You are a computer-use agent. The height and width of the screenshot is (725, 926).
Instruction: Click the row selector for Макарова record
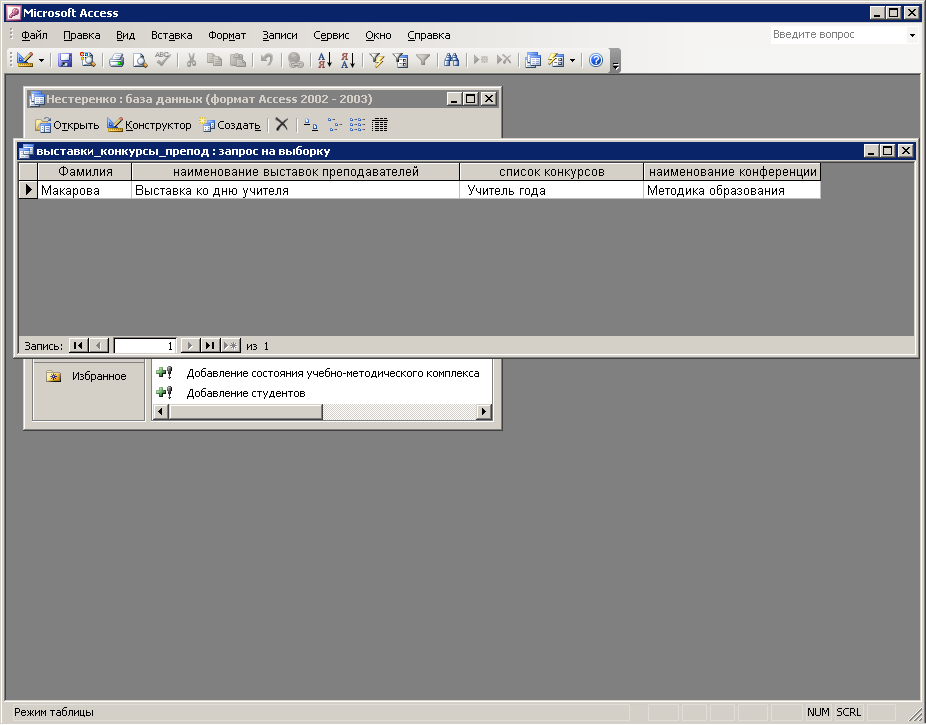click(28, 190)
